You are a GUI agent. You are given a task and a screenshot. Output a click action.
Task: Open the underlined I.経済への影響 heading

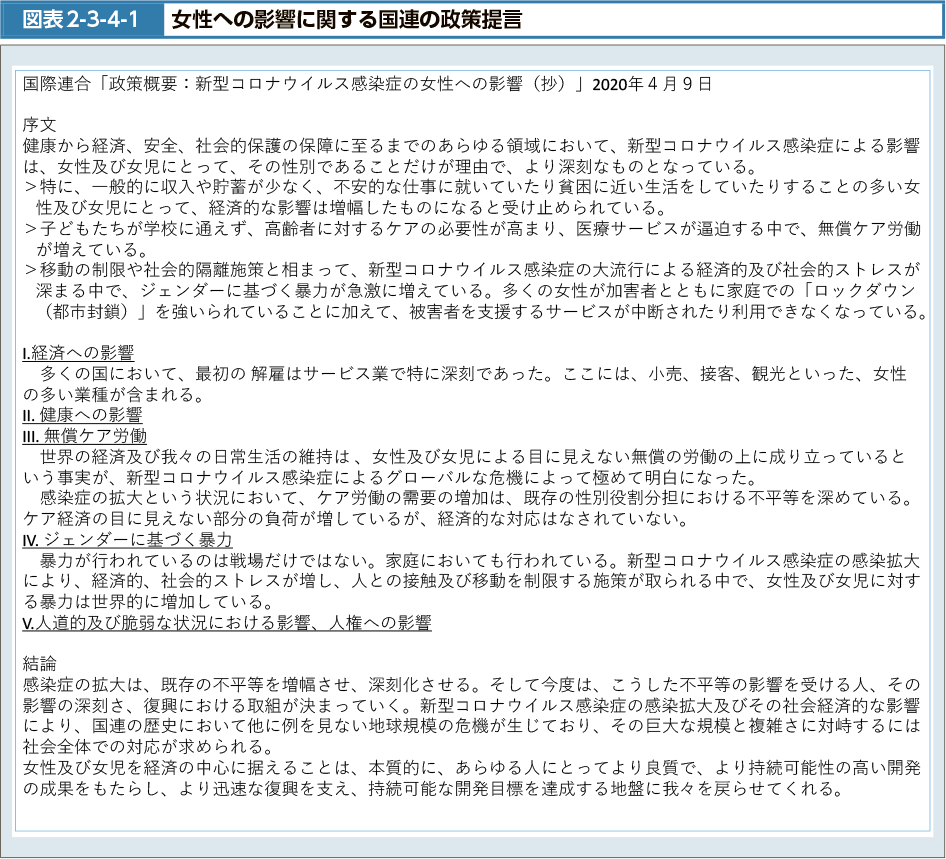coord(78,352)
